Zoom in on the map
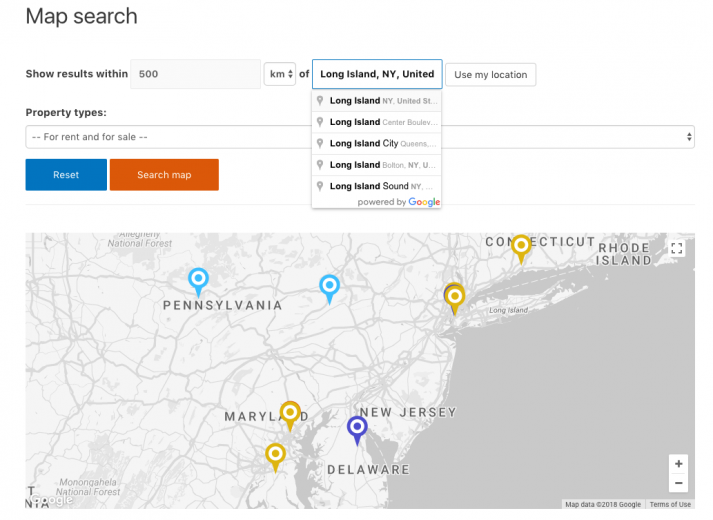Screen dimensions: 713x520 (x=678, y=464)
